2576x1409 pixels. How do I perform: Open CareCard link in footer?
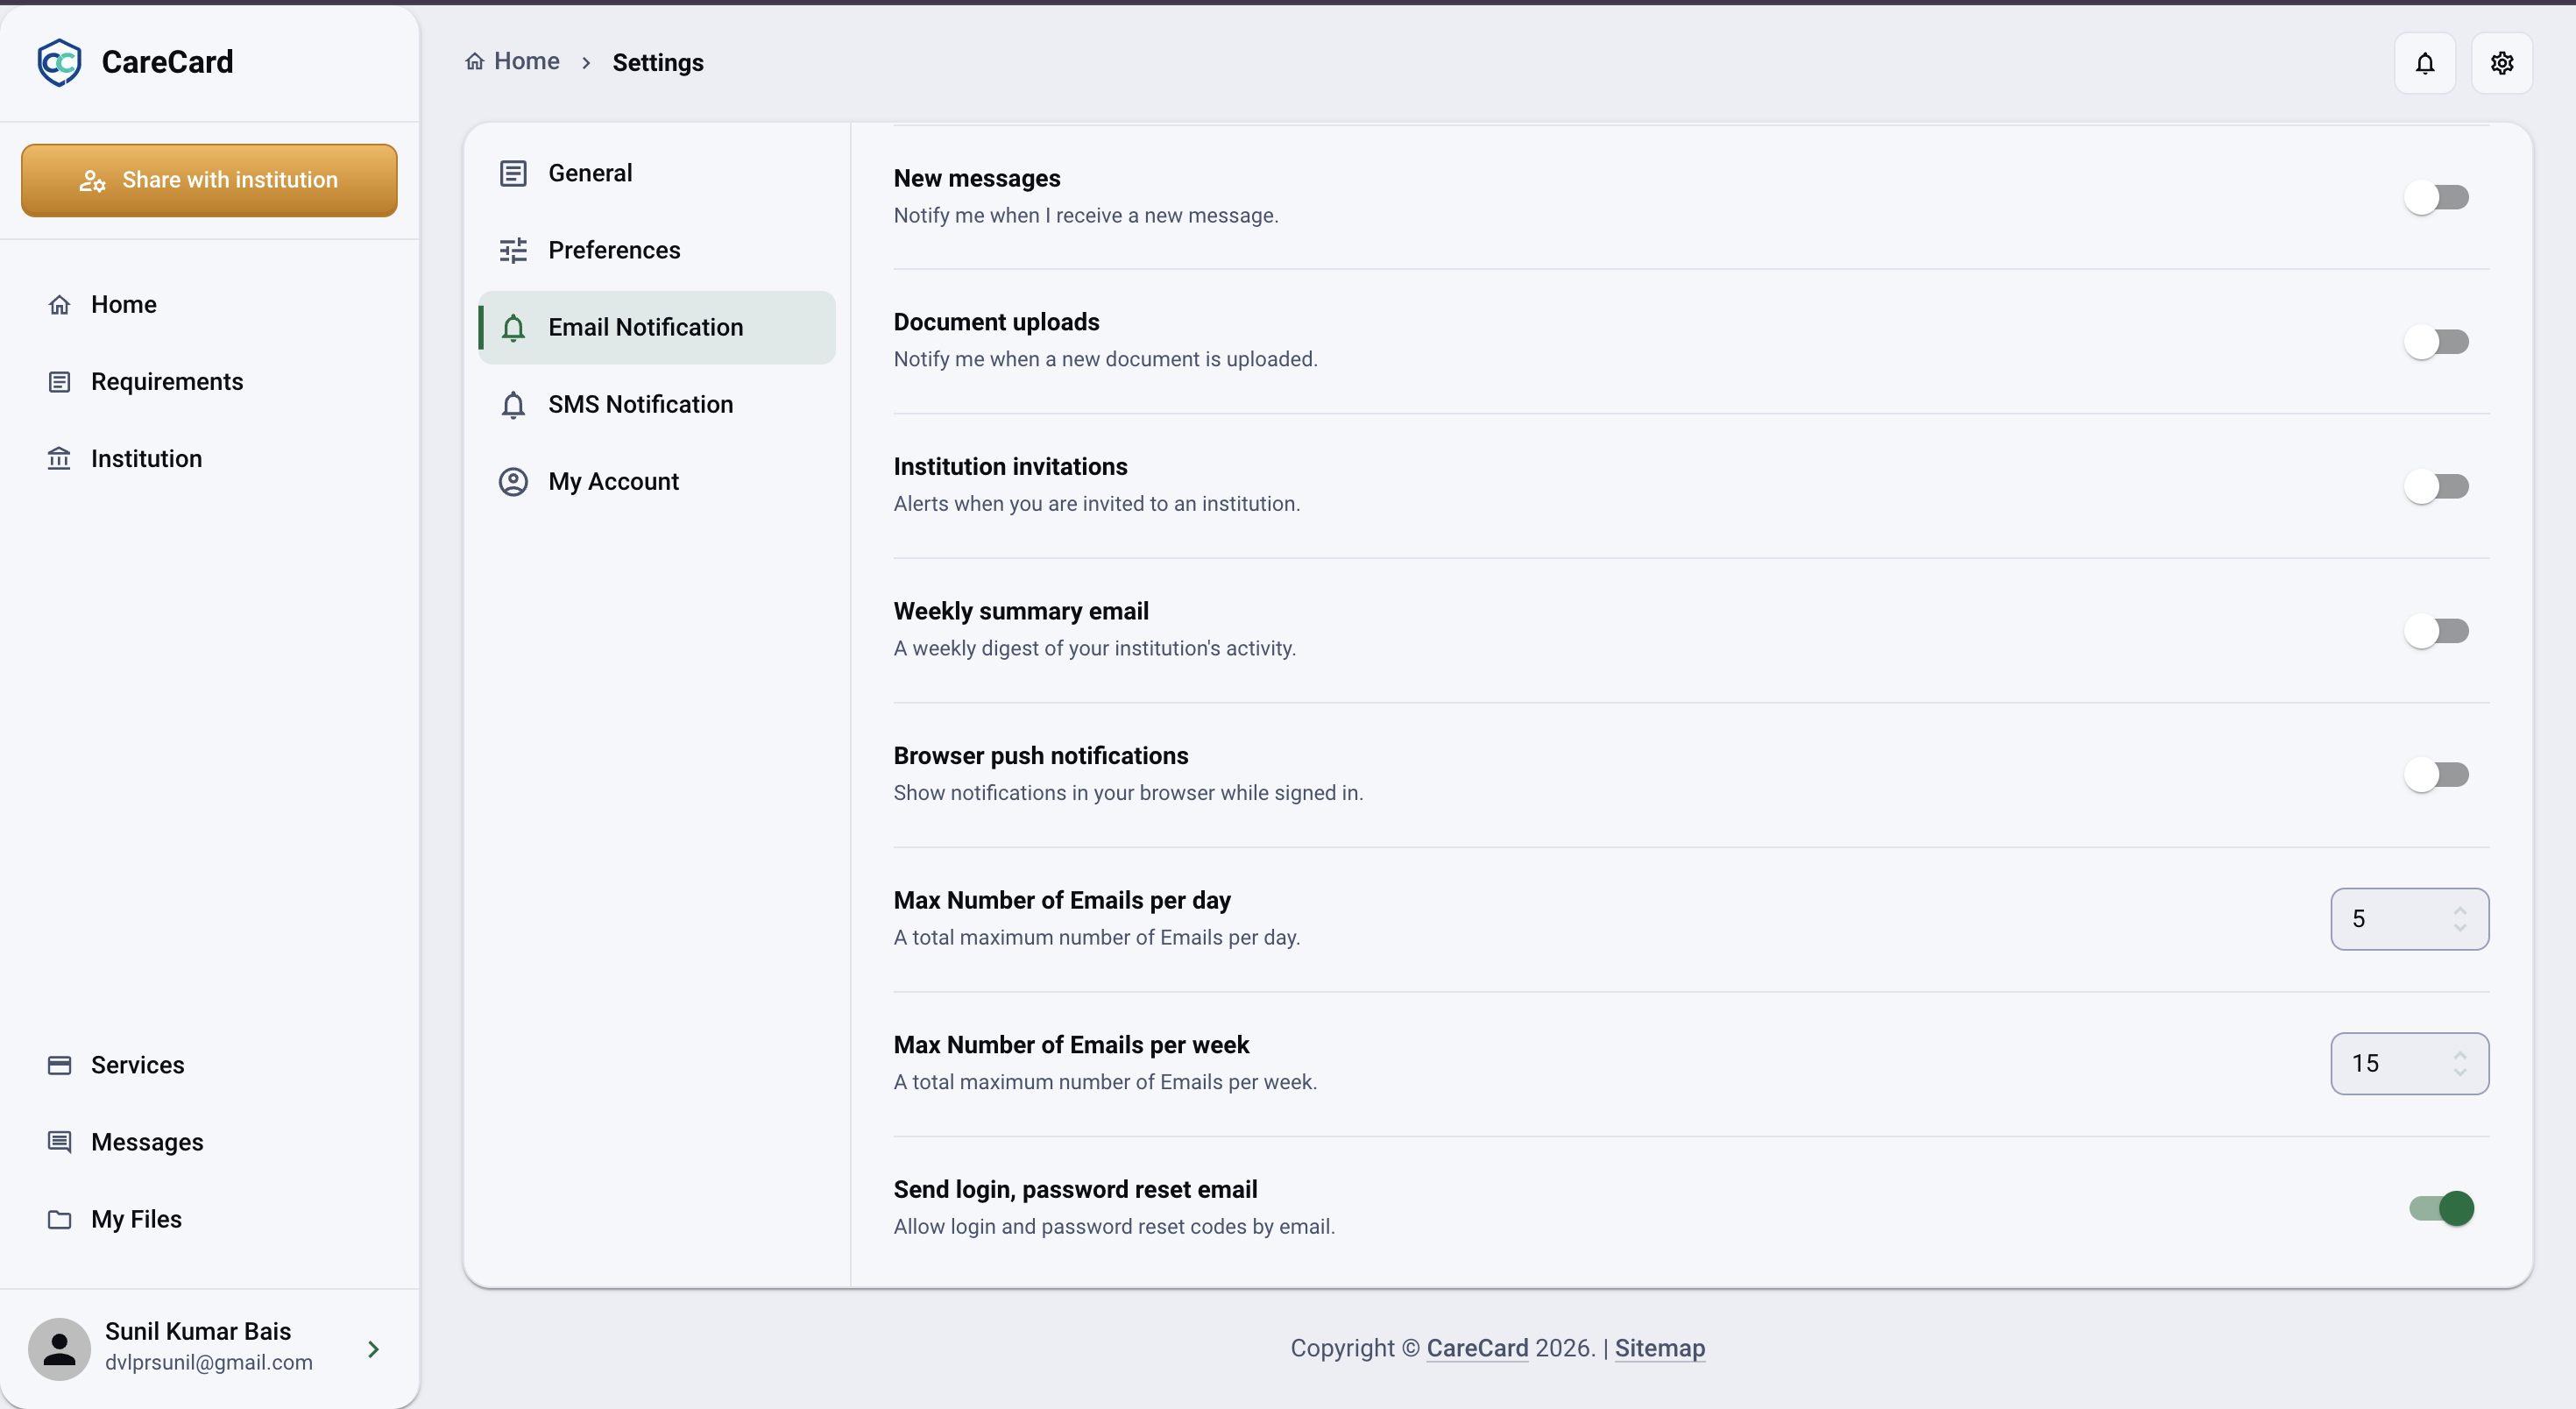pos(1477,1348)
